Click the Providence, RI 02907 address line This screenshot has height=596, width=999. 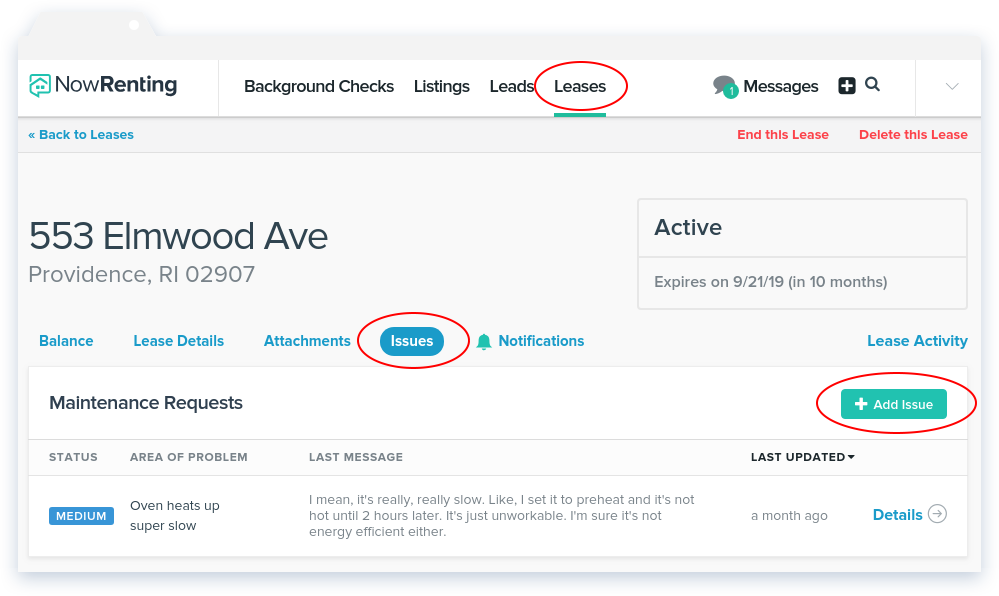141,275
